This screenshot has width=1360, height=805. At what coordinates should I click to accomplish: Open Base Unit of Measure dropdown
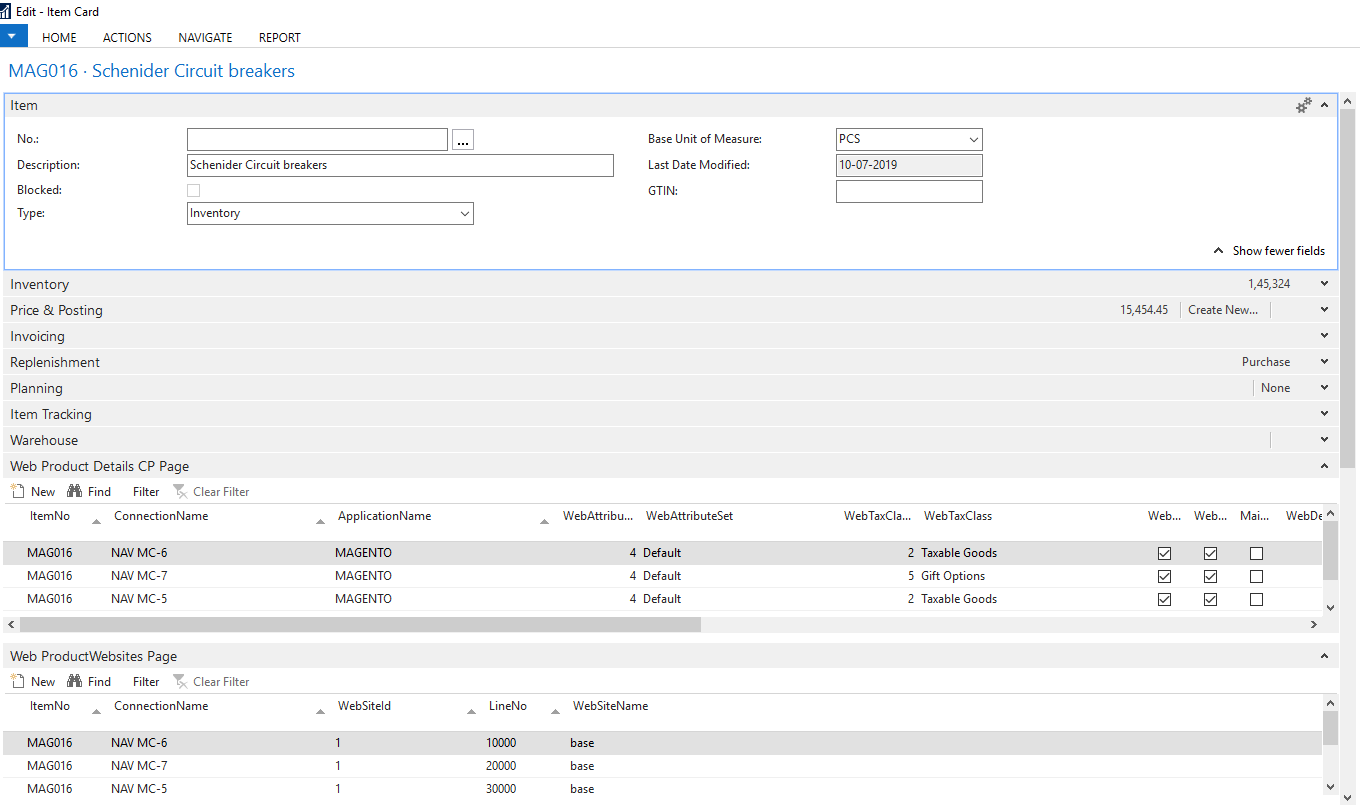(909, 139)
